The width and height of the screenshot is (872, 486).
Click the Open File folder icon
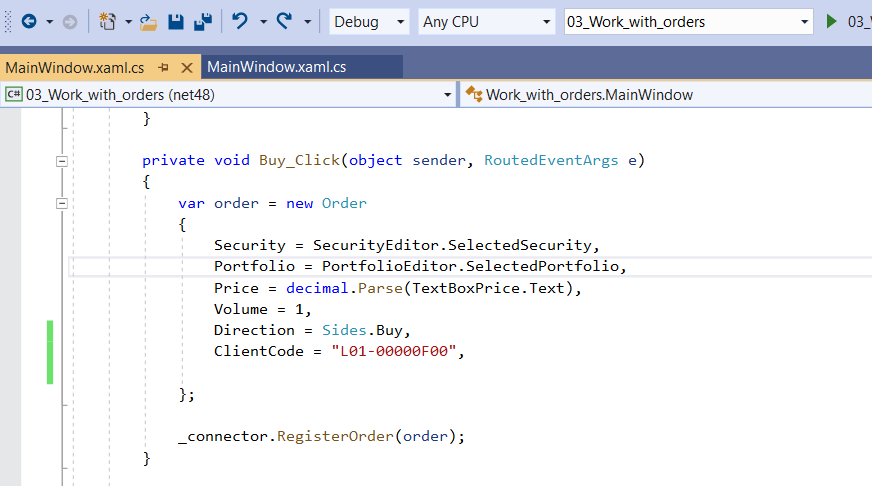pyautogui.click(x=147, y=21)
